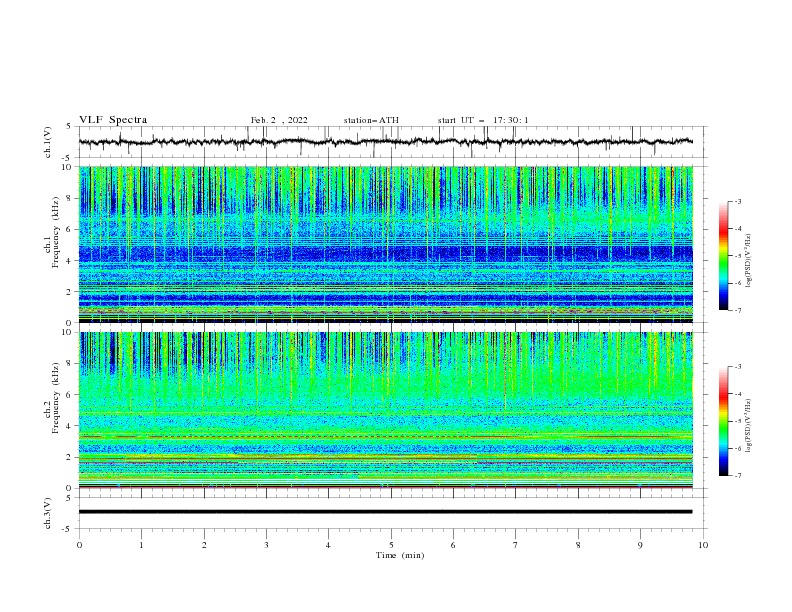Screen dimensions: 792x612
Task: Click inside the ch.2 spectrogram panel
Action: click(x=386, y=410)
